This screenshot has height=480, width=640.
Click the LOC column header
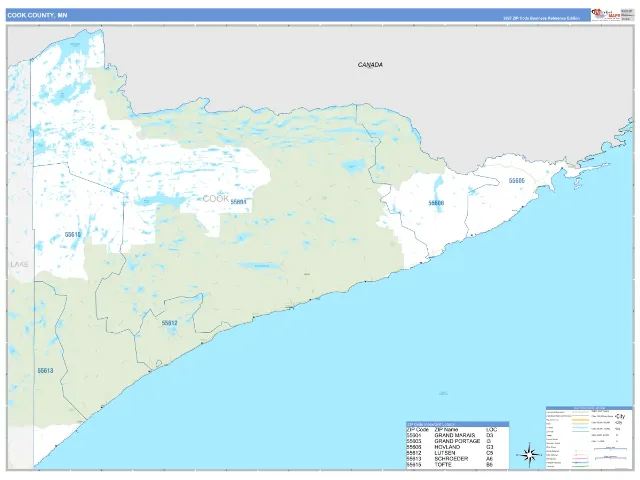coord(491,430)
